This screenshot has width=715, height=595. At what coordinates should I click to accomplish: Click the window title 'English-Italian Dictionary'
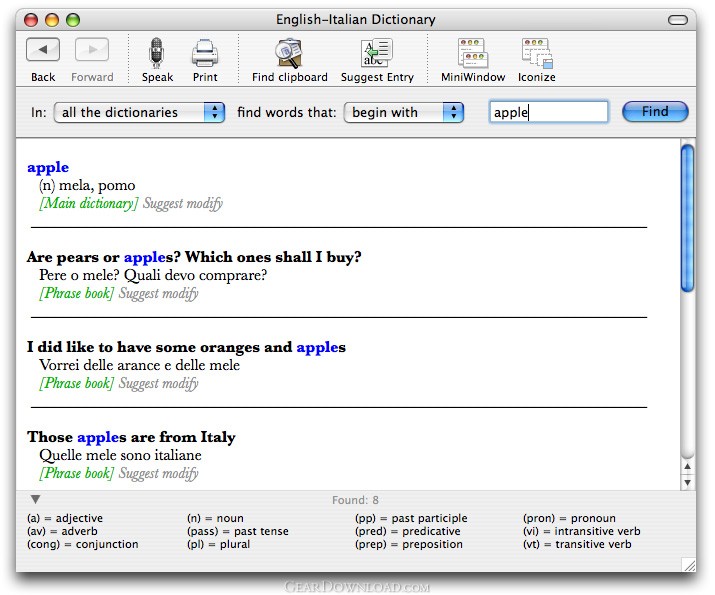356,20
